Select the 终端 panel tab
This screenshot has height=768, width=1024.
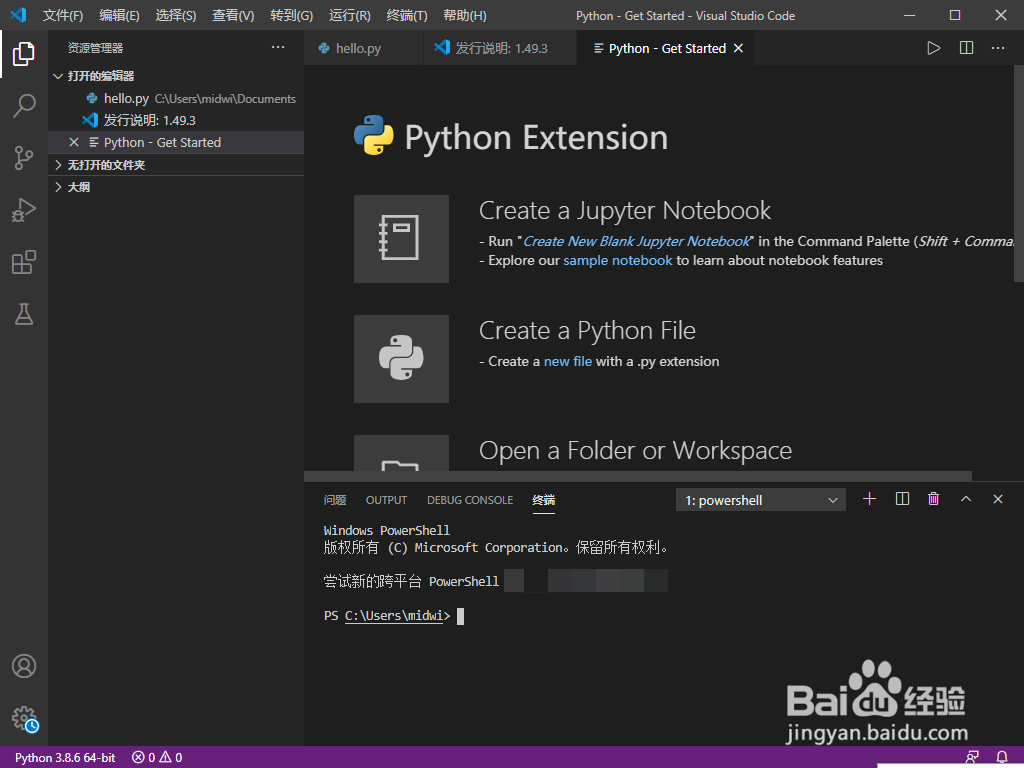click(543, 500)
